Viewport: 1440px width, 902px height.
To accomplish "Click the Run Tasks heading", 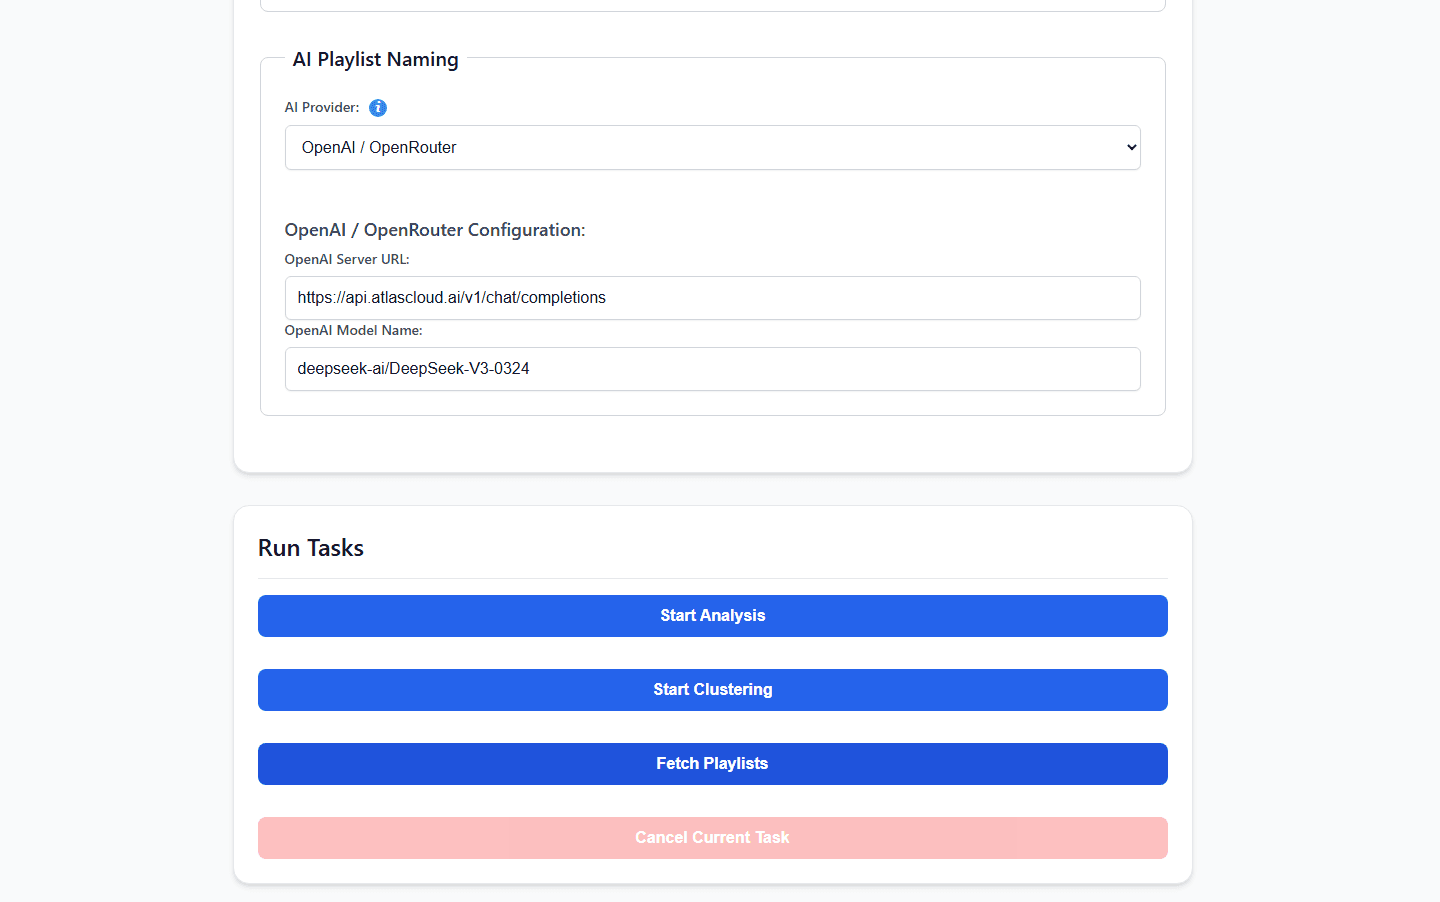I will [311, 548].
